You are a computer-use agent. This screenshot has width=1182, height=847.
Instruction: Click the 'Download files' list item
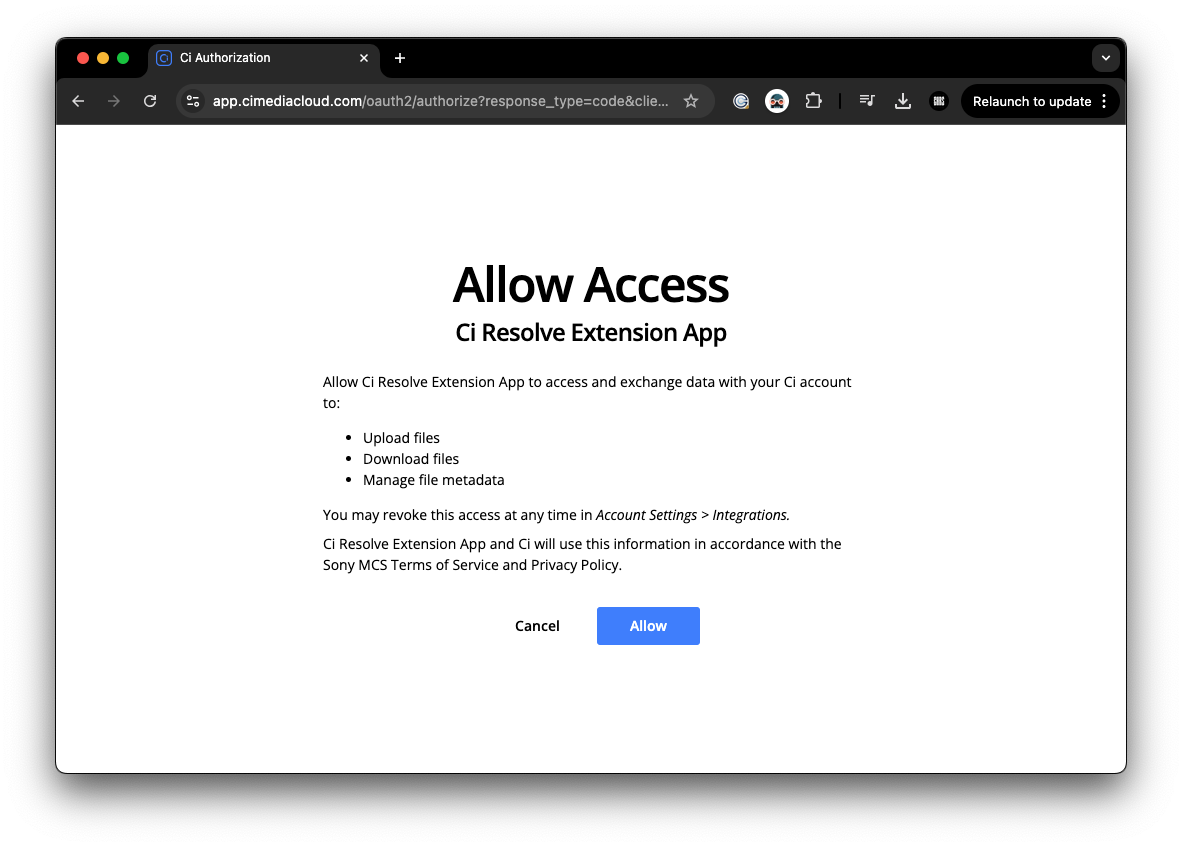click(411, 459)
